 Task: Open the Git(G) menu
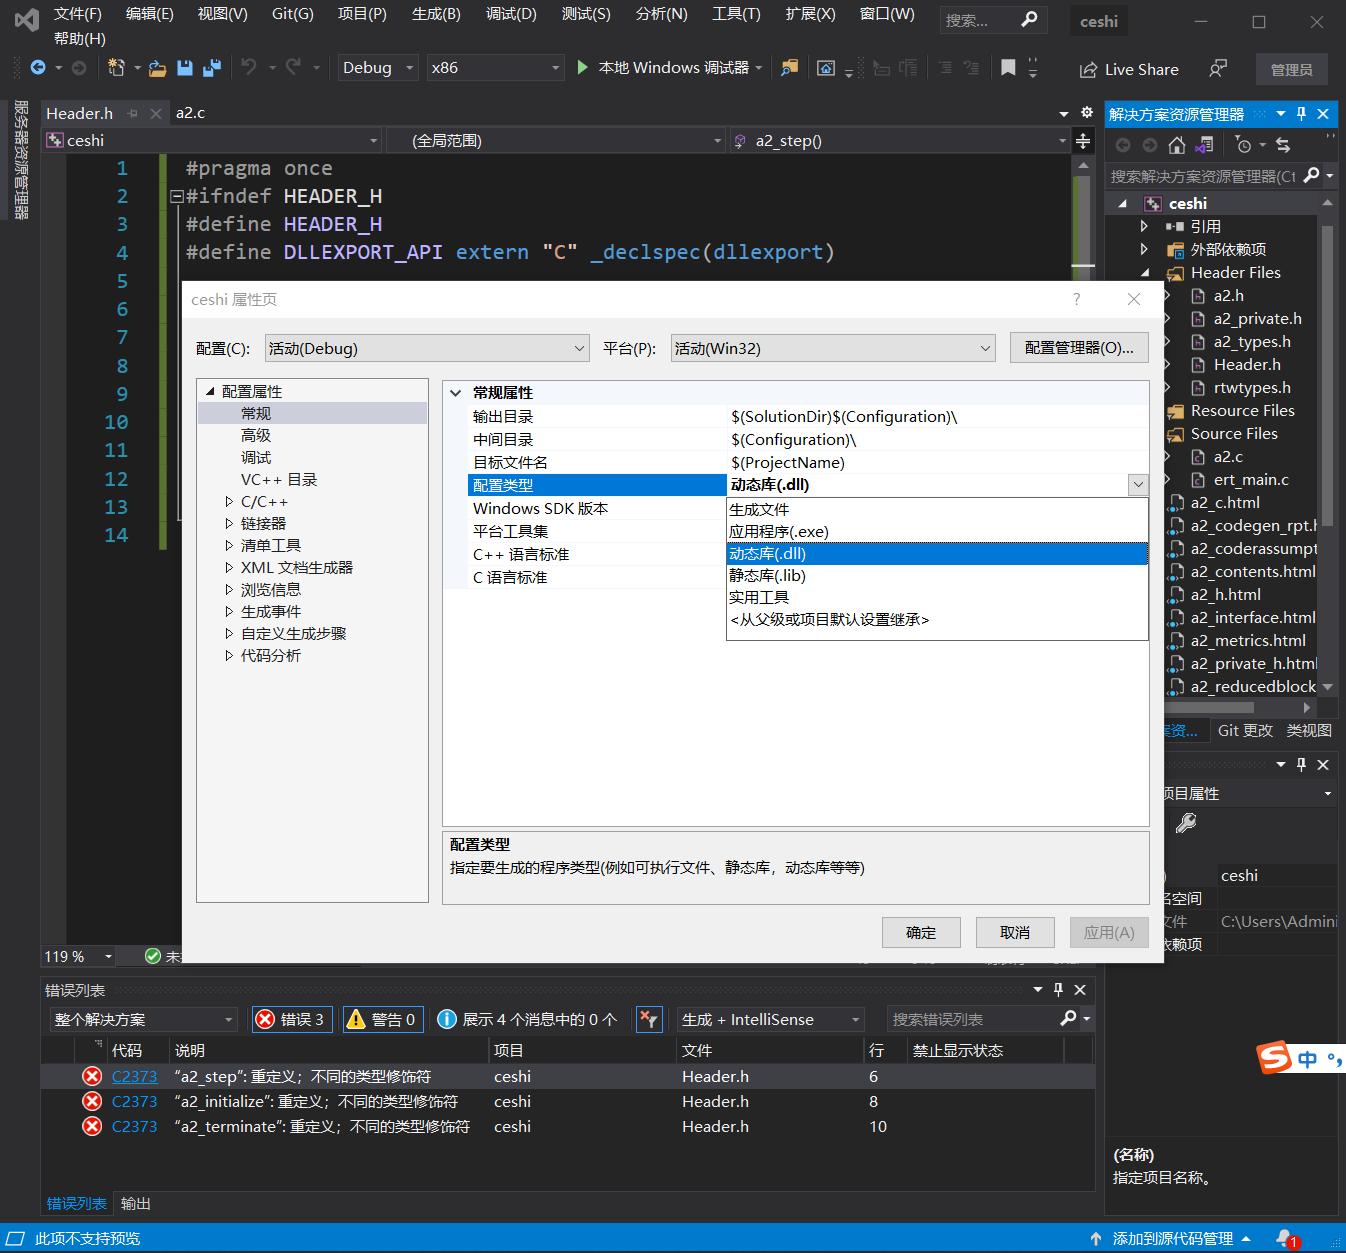[x=291, y=14]
